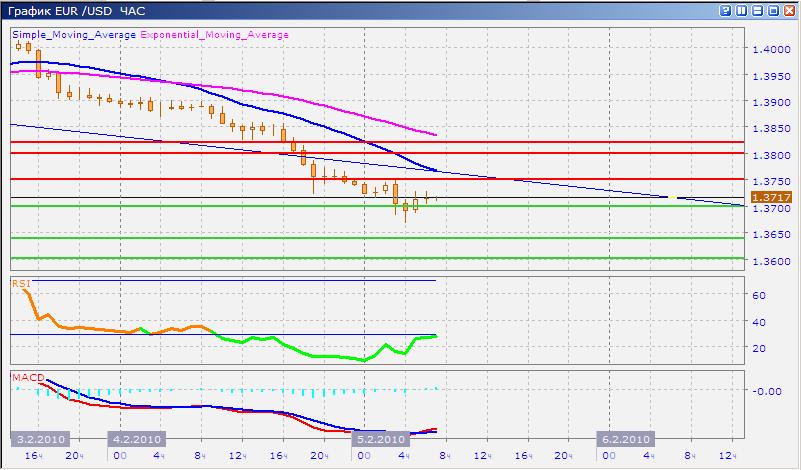Select the RSI indicator label
Viewport: 801px width, 470px height.
21,283
